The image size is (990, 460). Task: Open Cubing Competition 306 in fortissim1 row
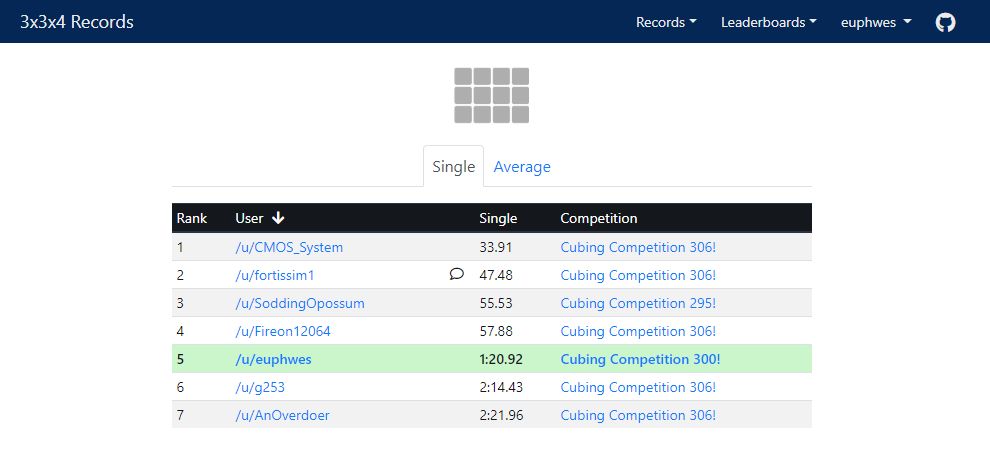[x=638, y=276]
